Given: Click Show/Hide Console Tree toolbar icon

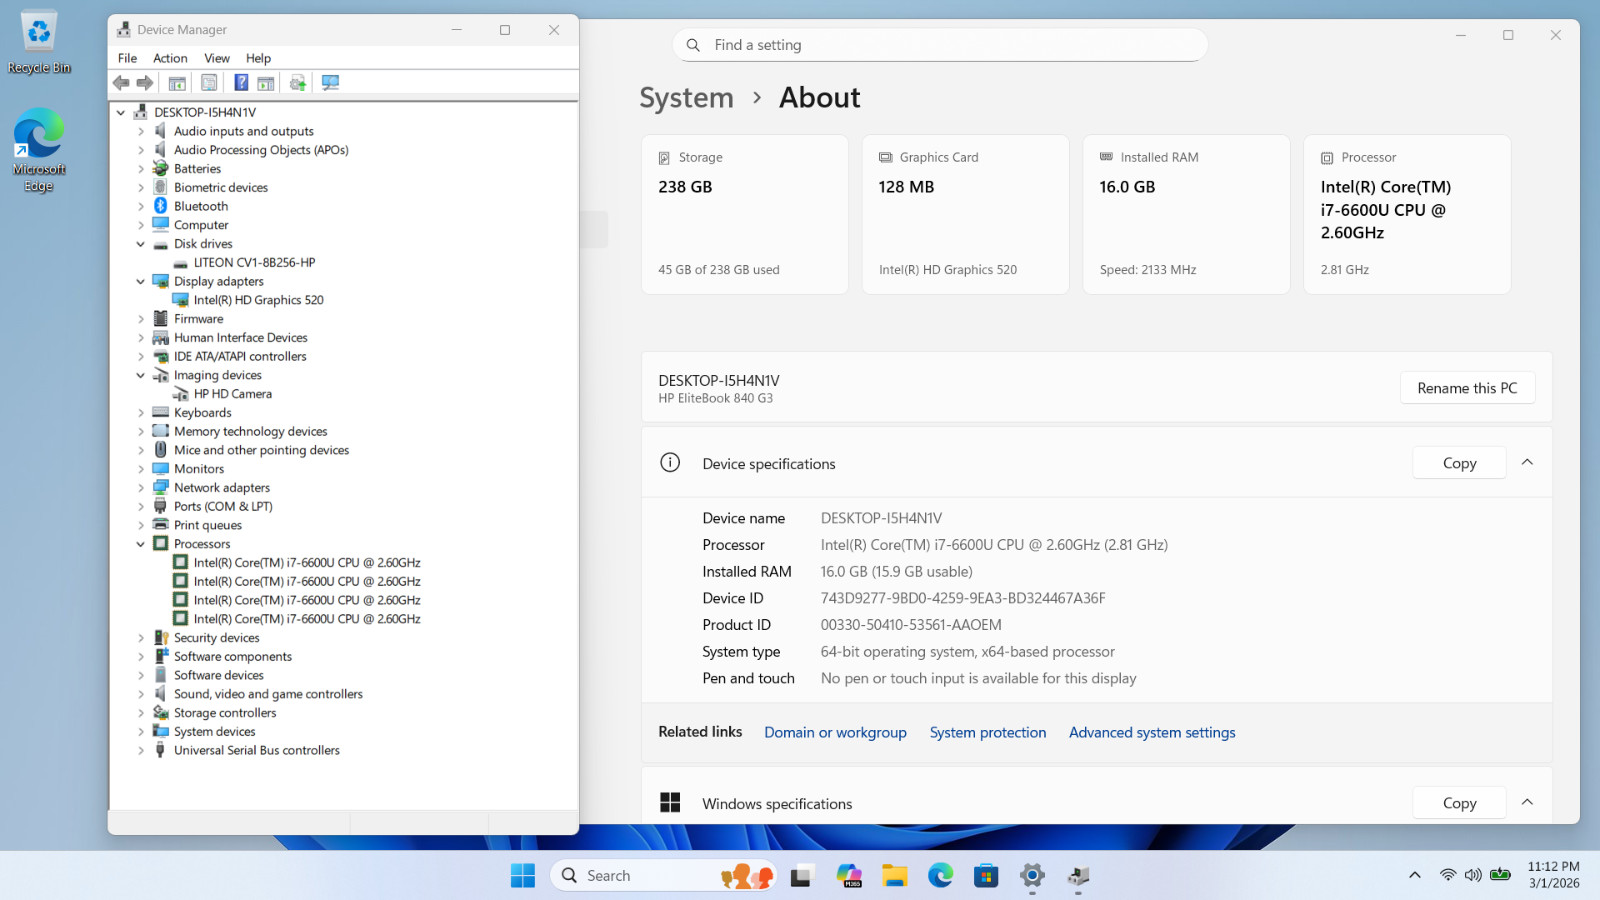Looking at the screenshot, I should click(177, 83).
